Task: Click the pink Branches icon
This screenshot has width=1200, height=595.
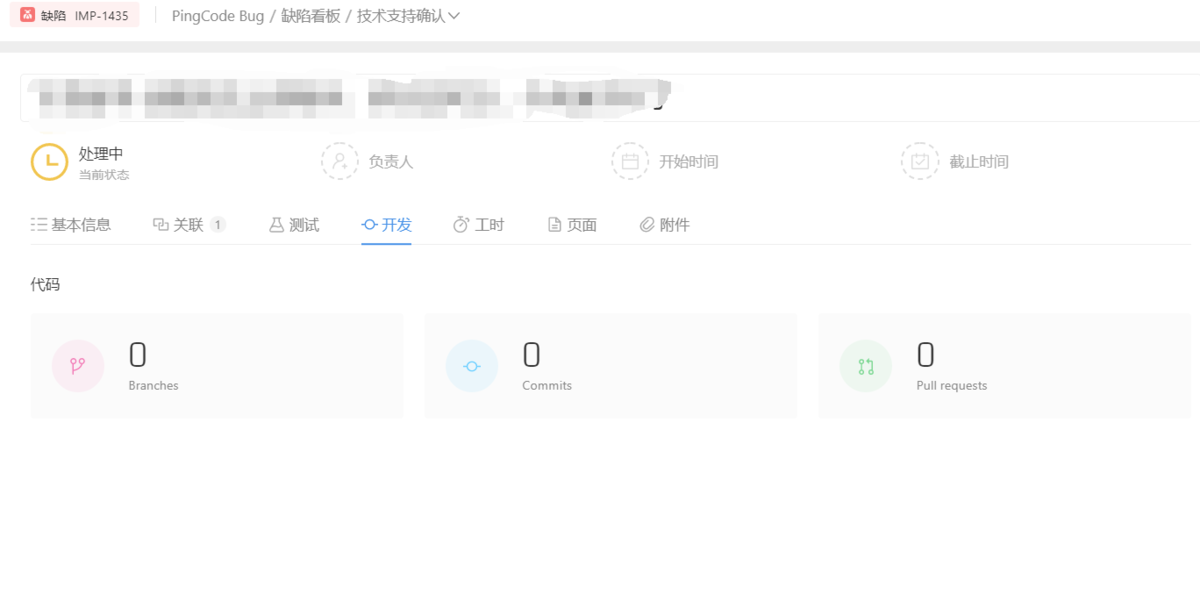Action: click(77, 365)
